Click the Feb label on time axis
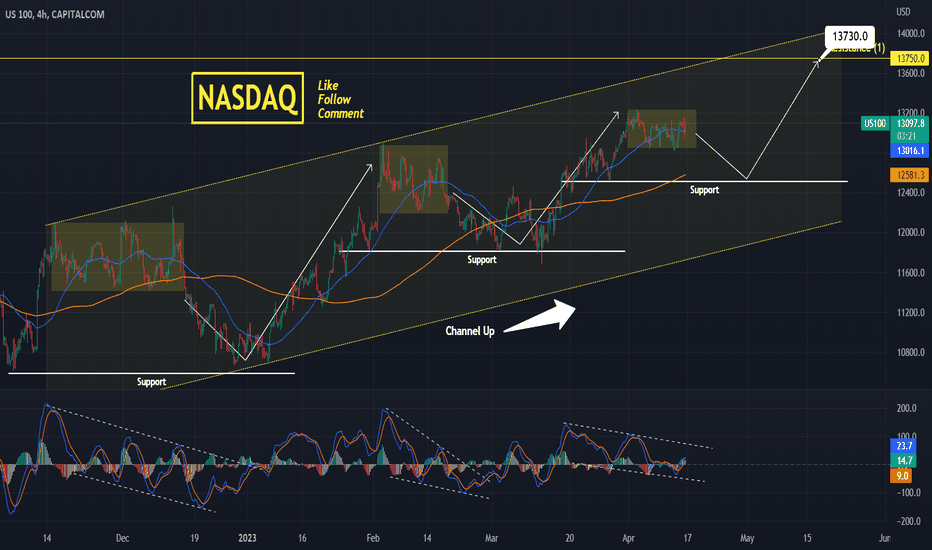Screen dimensions: 932x550 [373, 538]
